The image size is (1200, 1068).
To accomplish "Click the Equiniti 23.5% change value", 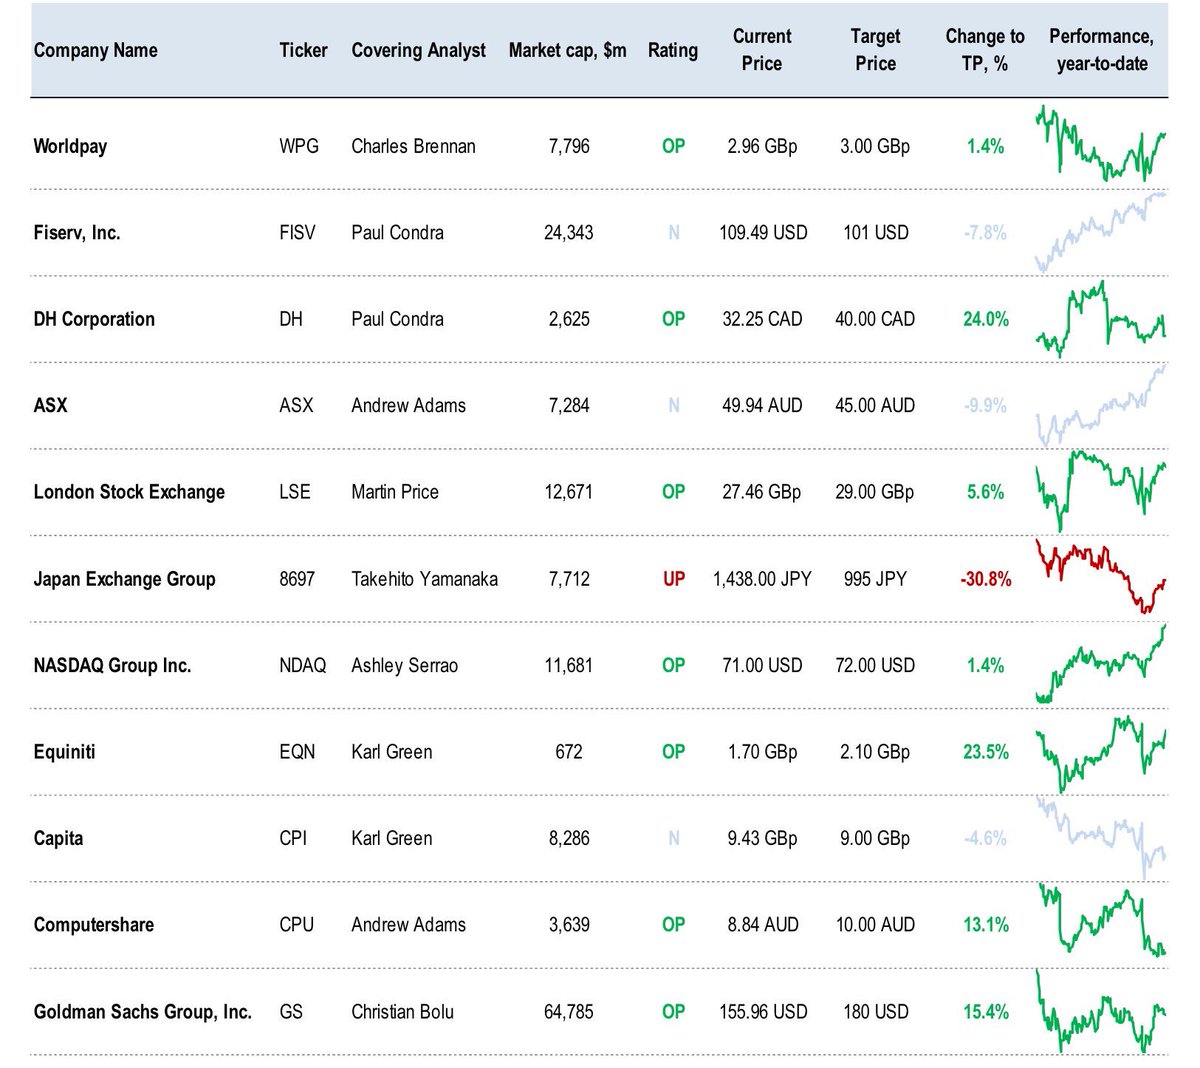I will pyautogui.click(x=986, y=751).
